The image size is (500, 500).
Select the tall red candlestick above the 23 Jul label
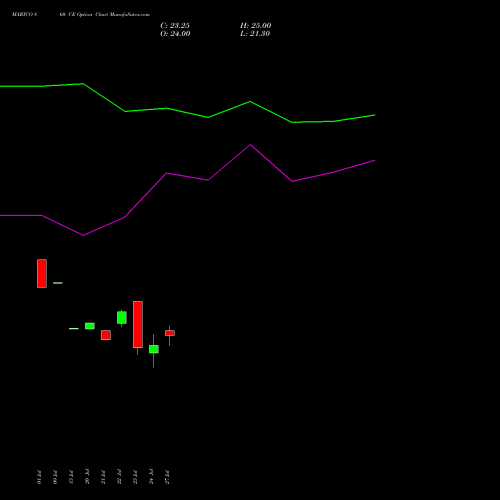(138, 325)
